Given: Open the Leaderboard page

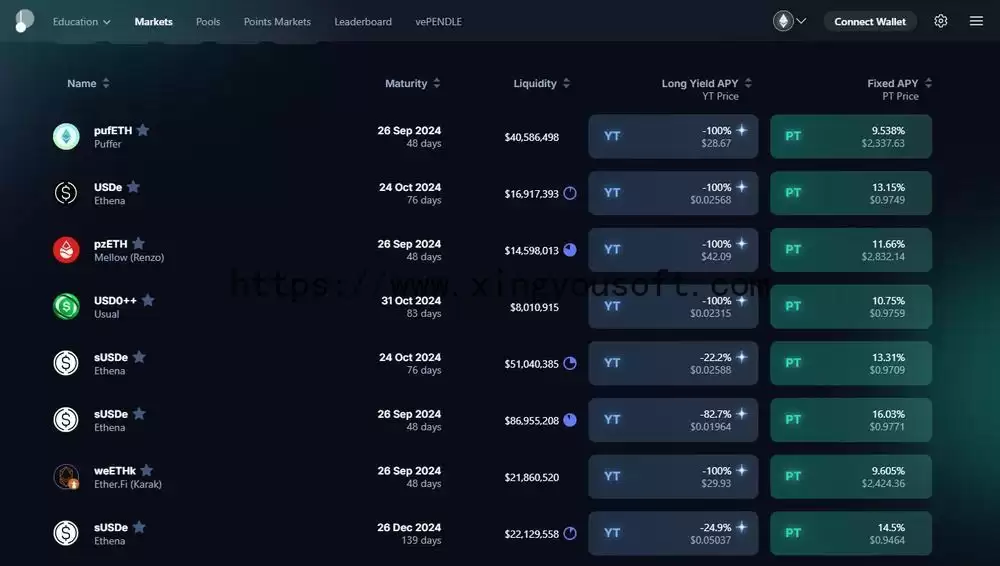Looking at the screenshot, I should click(x=363, y=22).
